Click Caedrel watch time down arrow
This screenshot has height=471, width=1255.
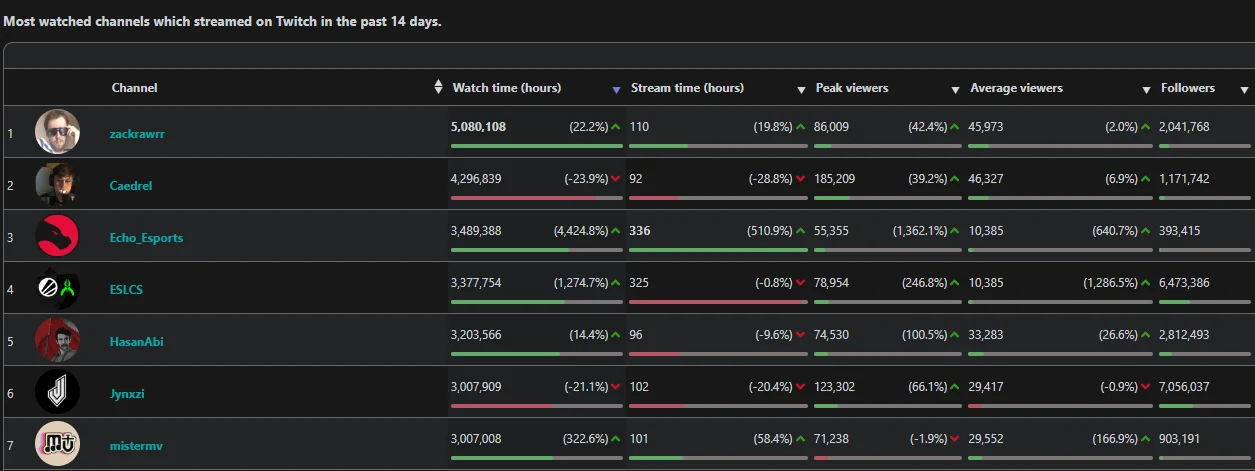click(616, 179)
